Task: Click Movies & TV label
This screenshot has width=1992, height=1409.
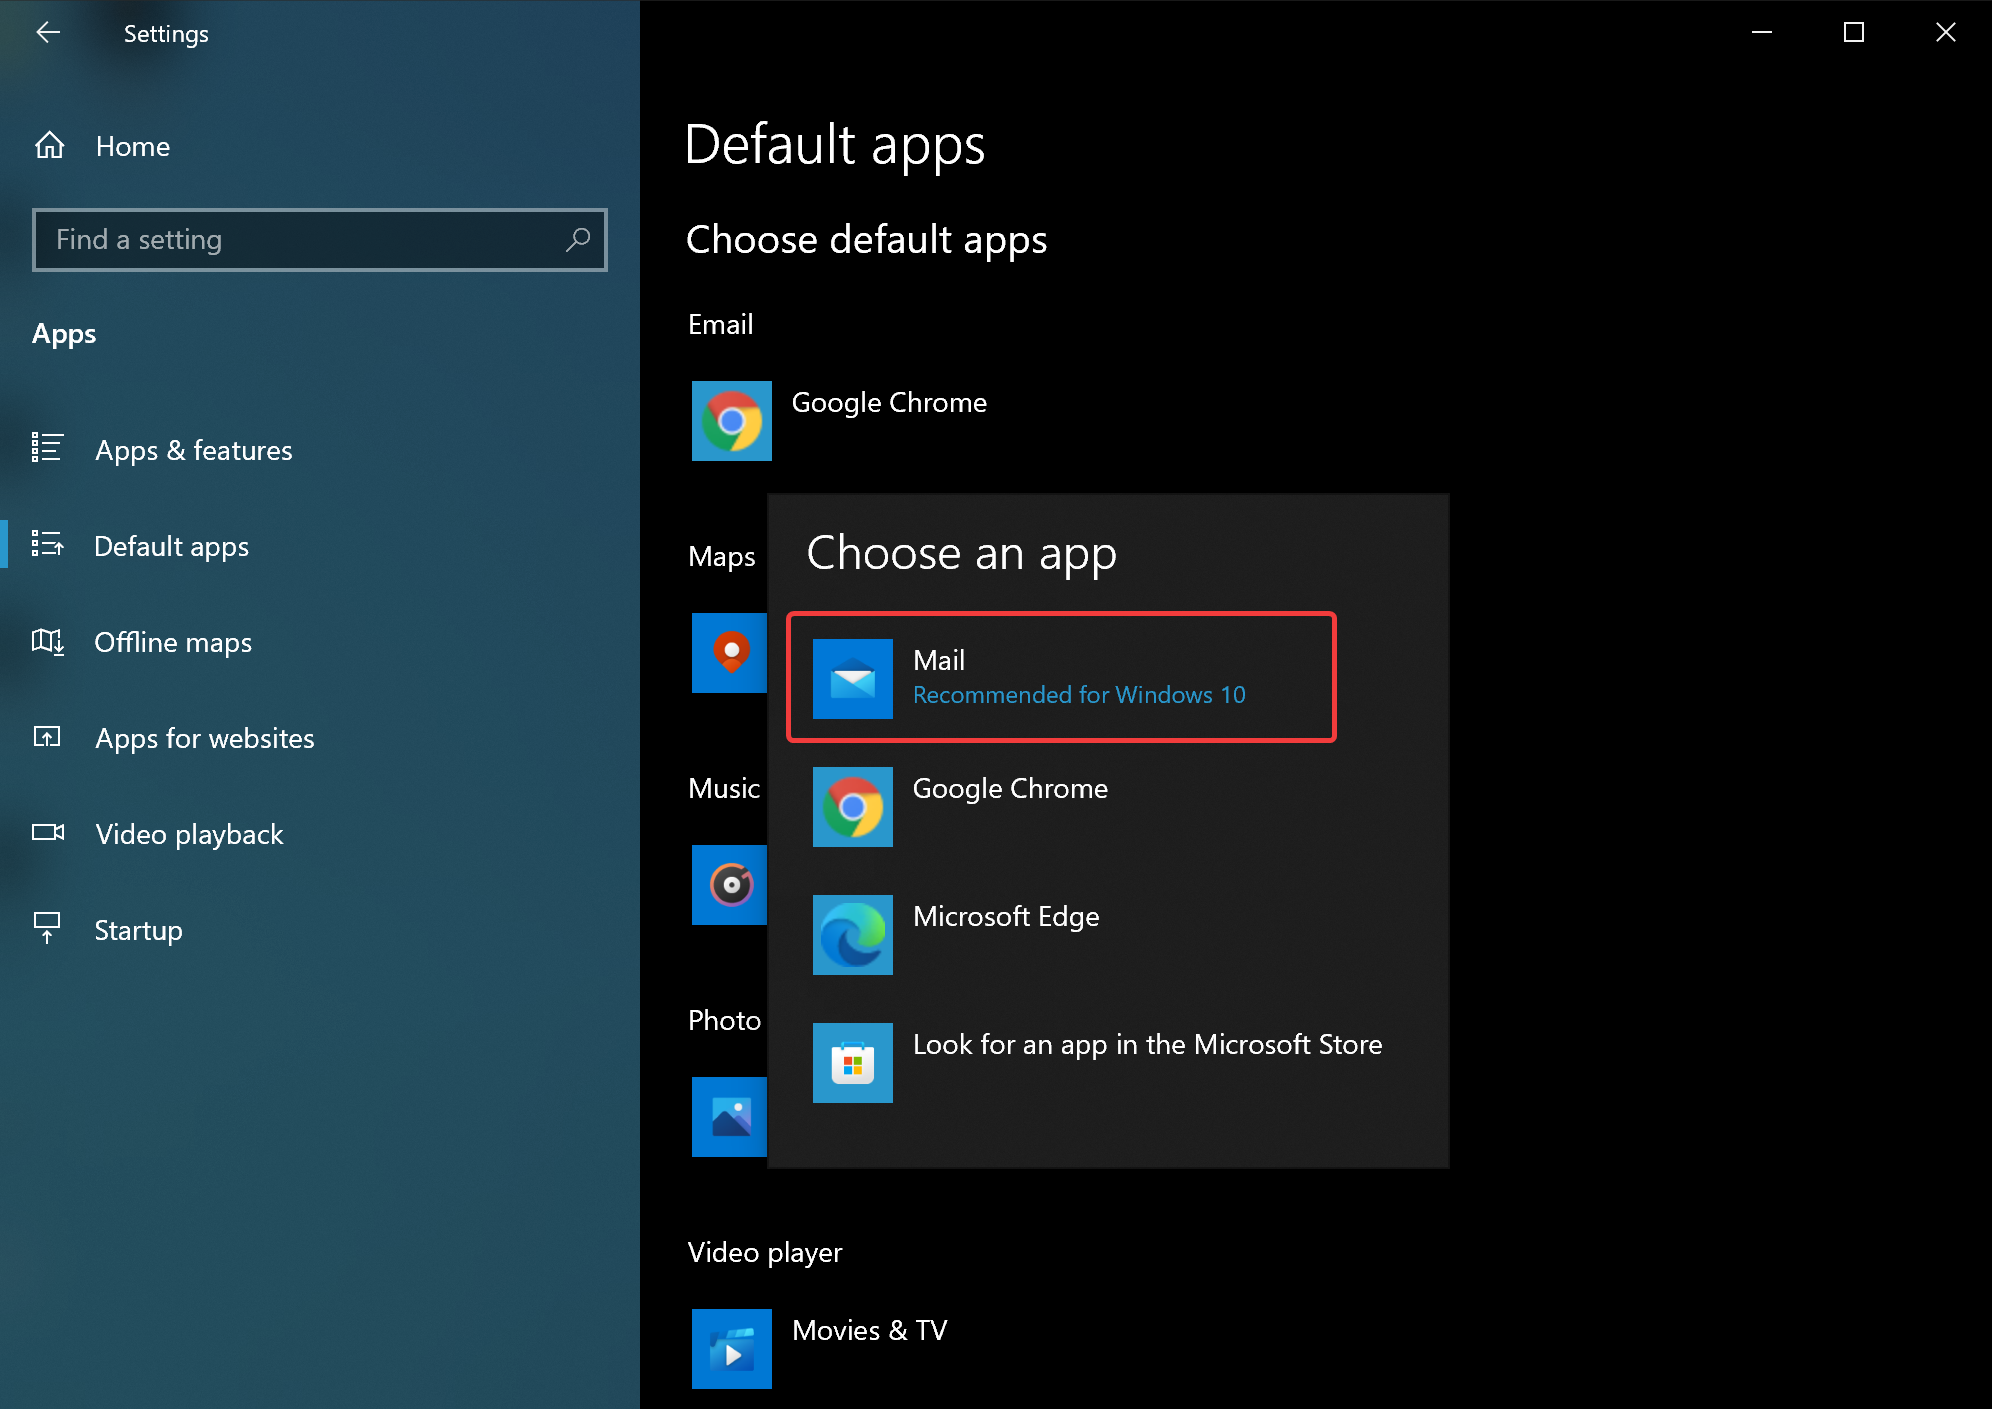Action: (x=870, y=1331)
